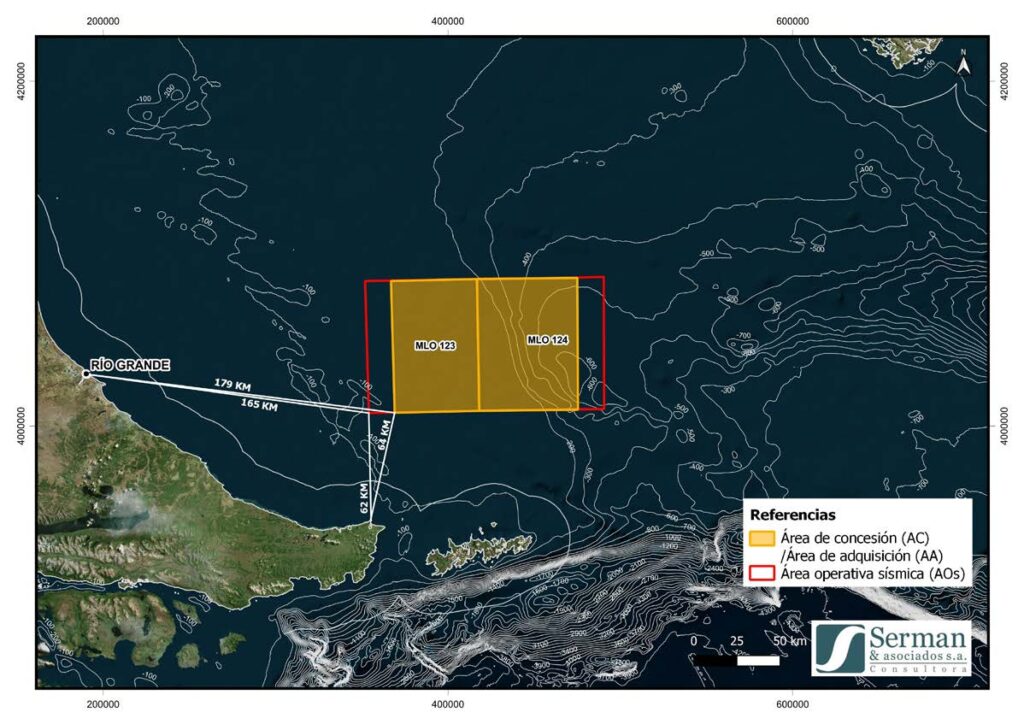Click the Río Grande city marker dot
This screenshot has height=724, width=1024.
[86, 374]
